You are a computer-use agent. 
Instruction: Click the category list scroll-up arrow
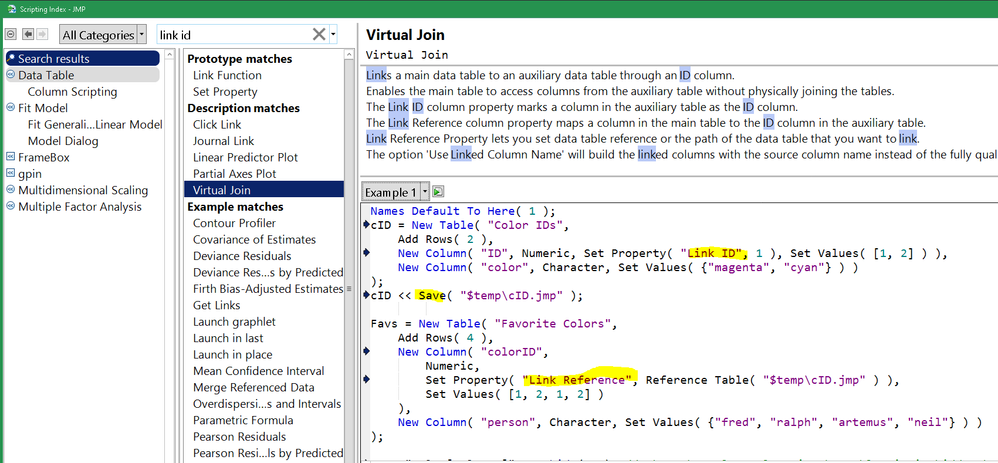click(169, 56)
